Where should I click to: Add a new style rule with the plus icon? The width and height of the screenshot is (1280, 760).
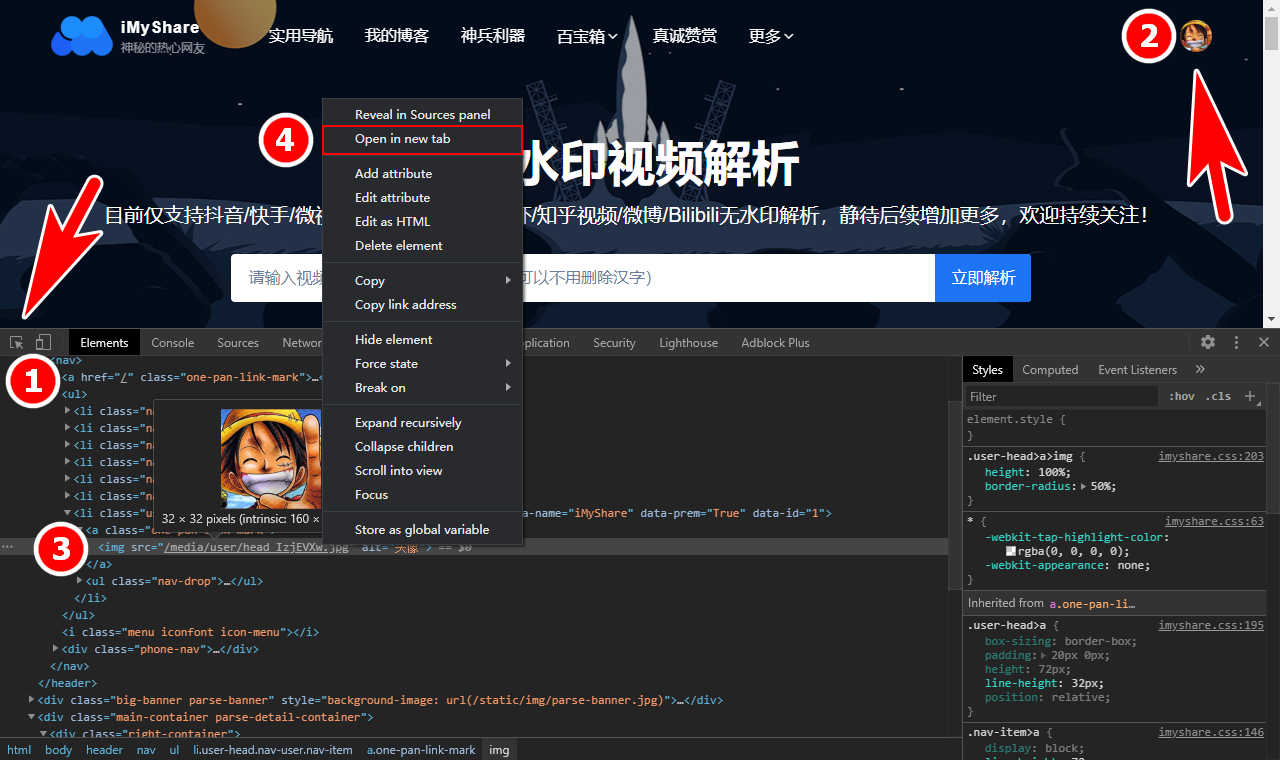pyautogui.click(x=1250, y=396)
